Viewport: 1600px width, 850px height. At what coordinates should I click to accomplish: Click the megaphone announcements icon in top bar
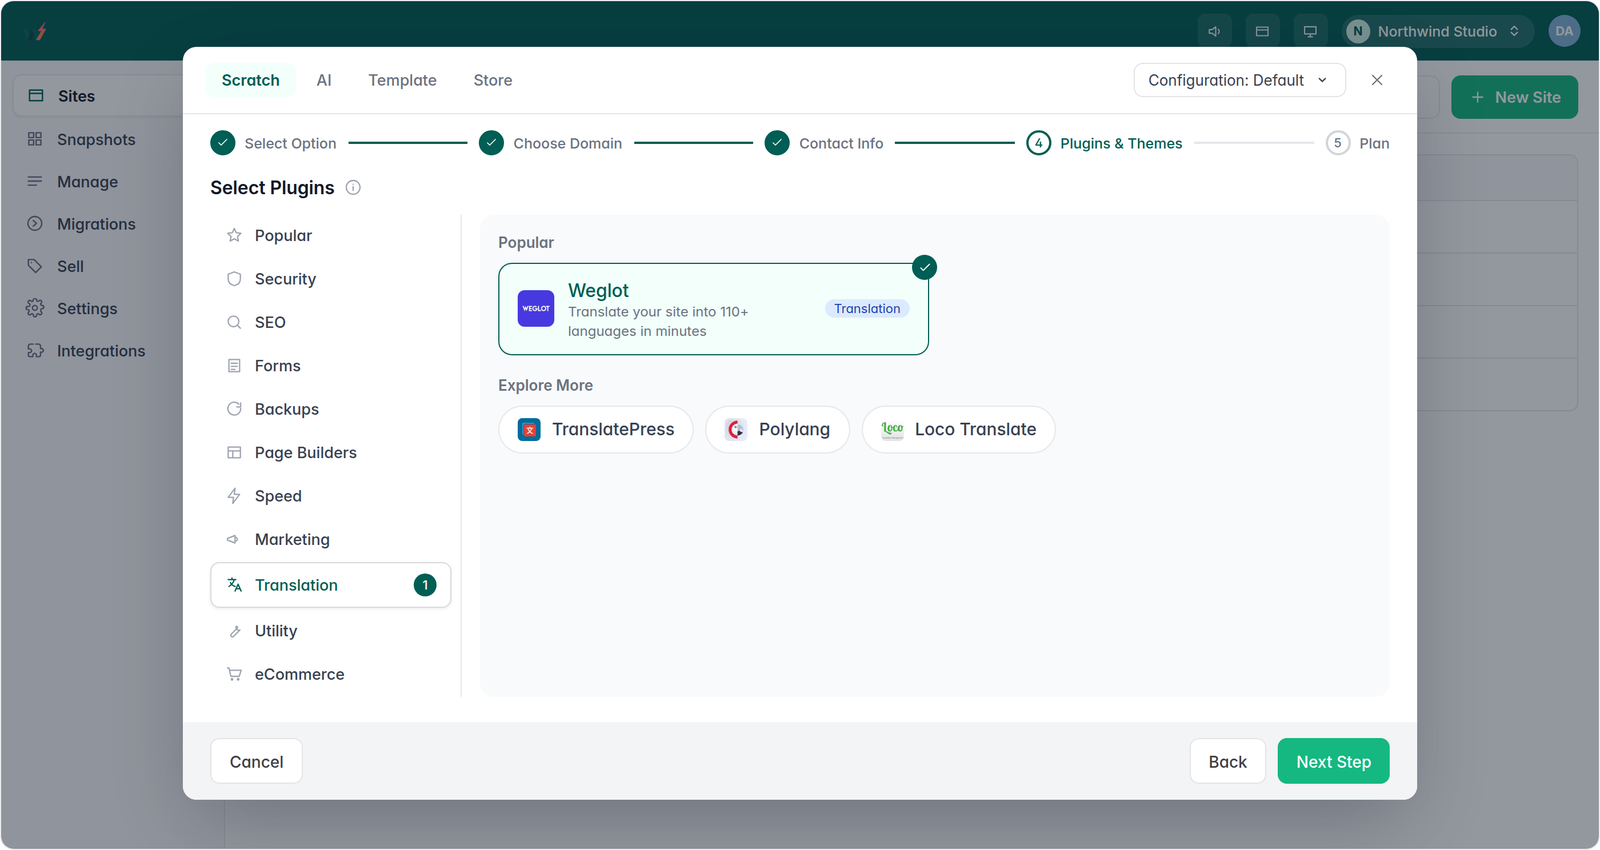point(1214,31)
